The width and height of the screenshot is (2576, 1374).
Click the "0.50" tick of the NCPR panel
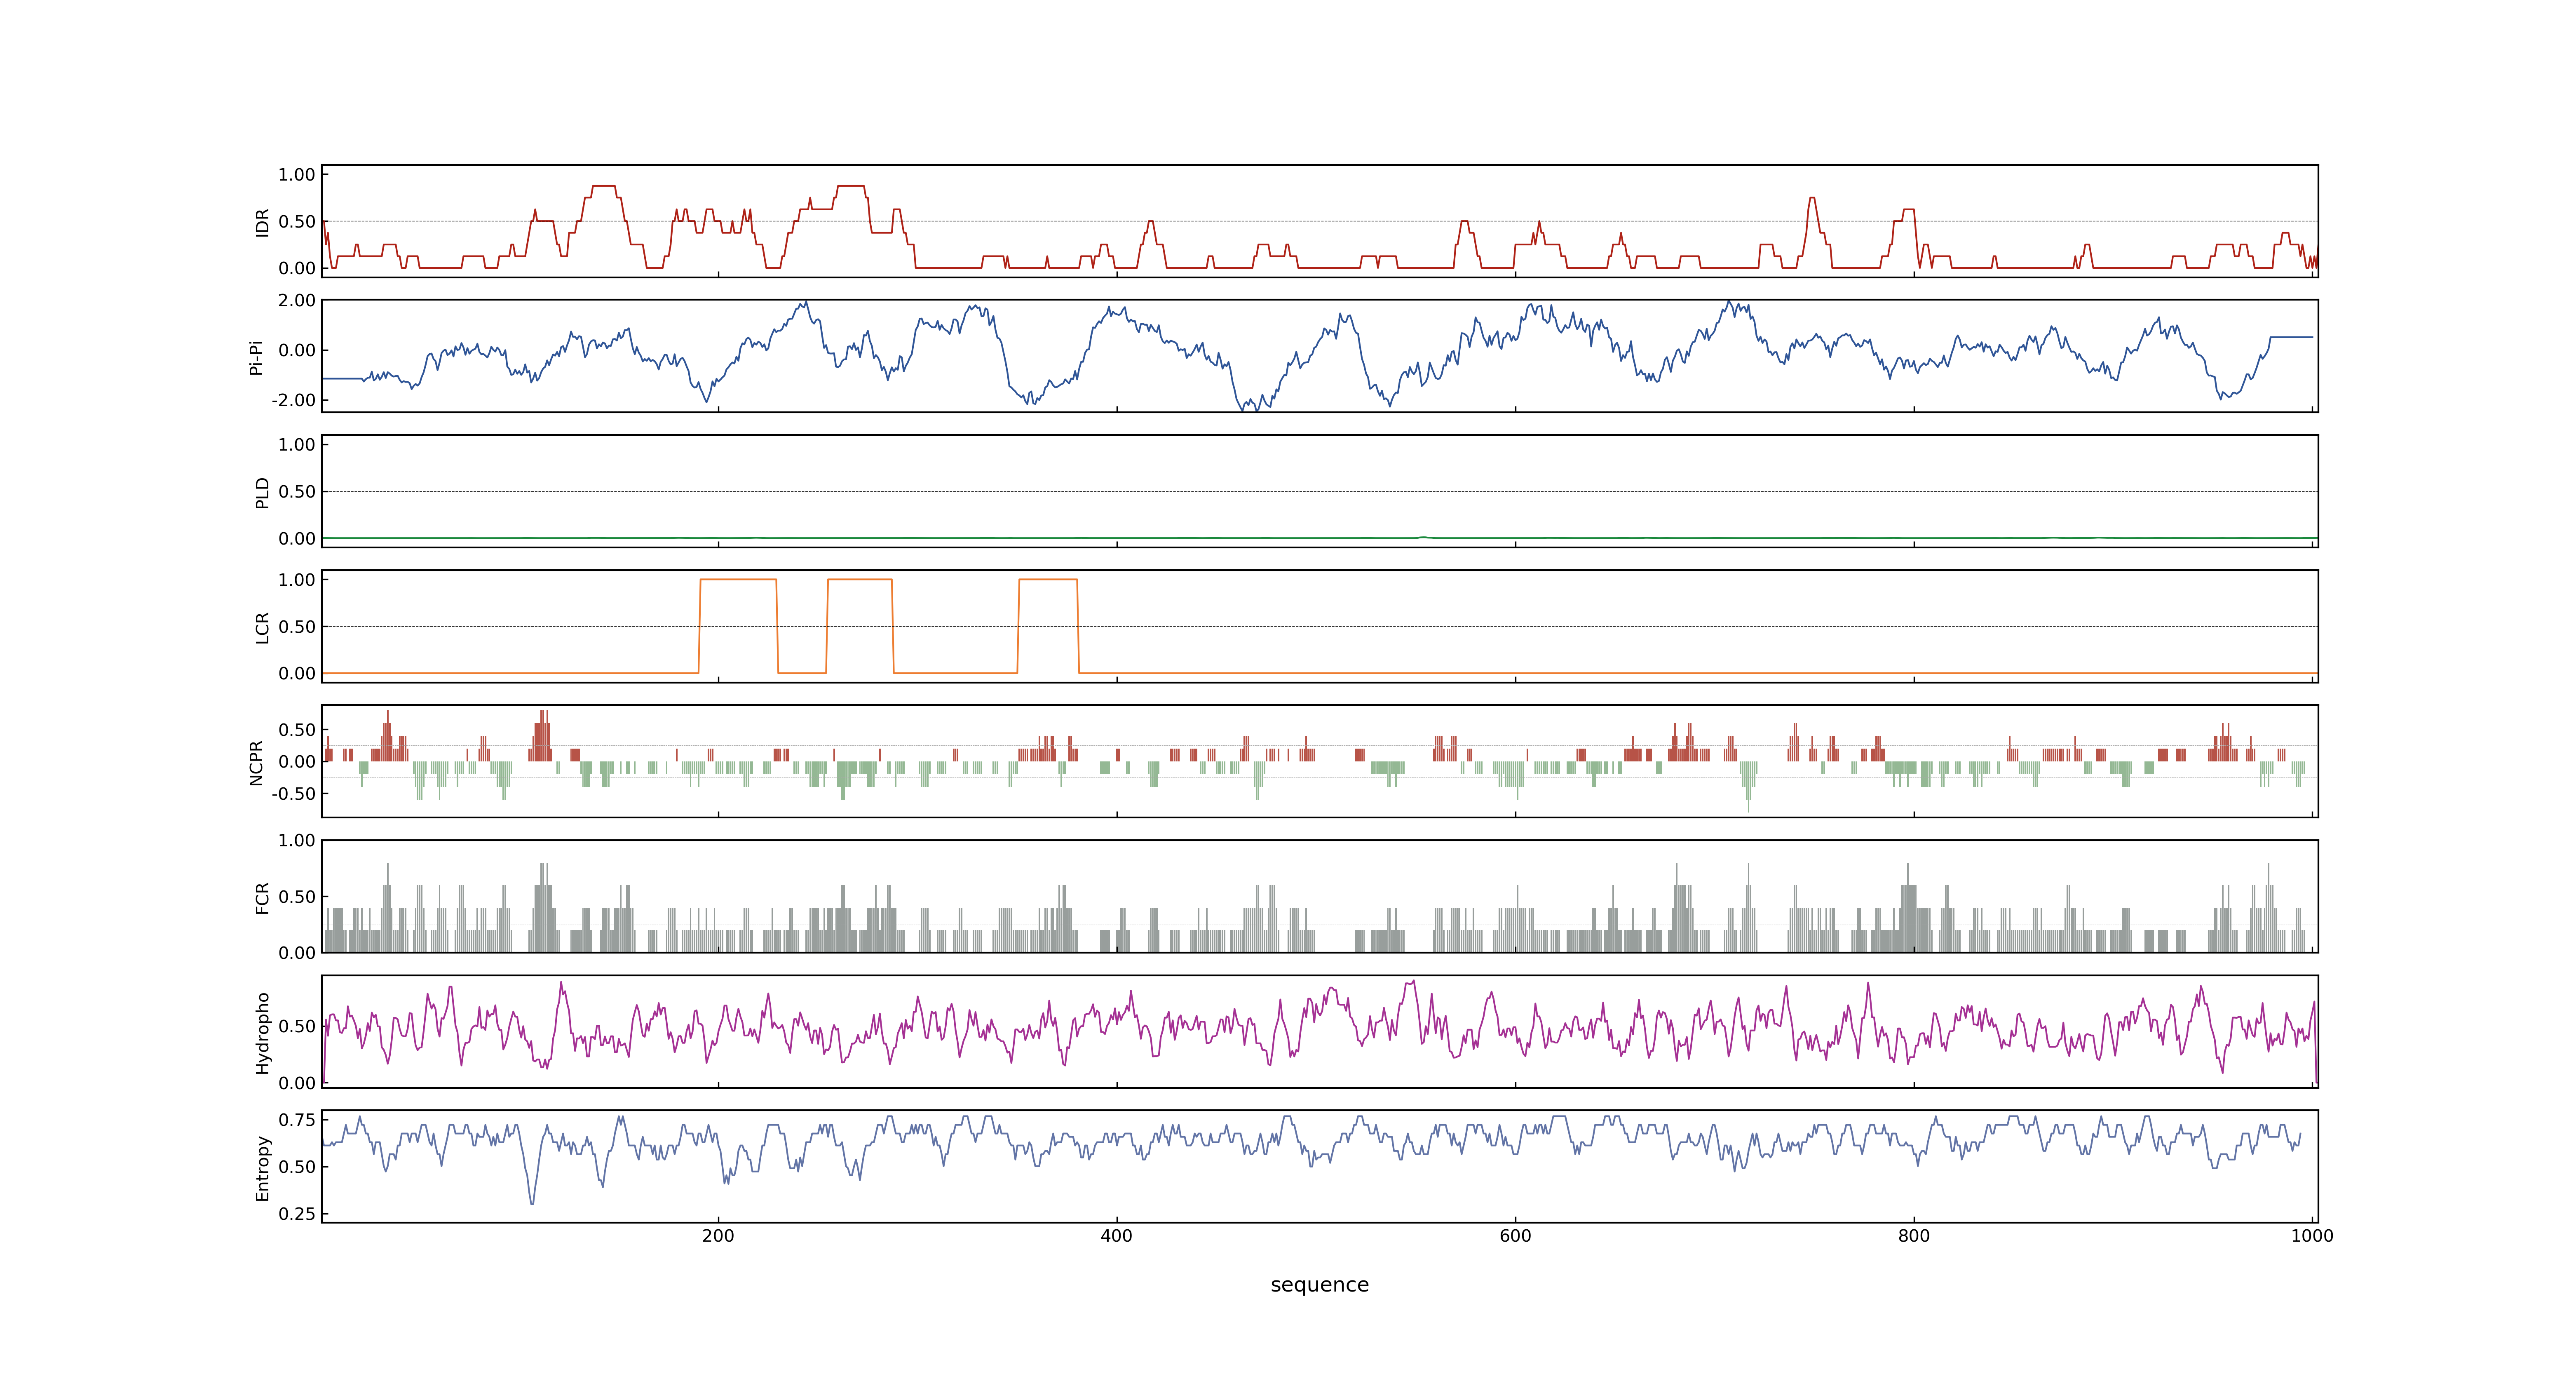tap(297, 730)
